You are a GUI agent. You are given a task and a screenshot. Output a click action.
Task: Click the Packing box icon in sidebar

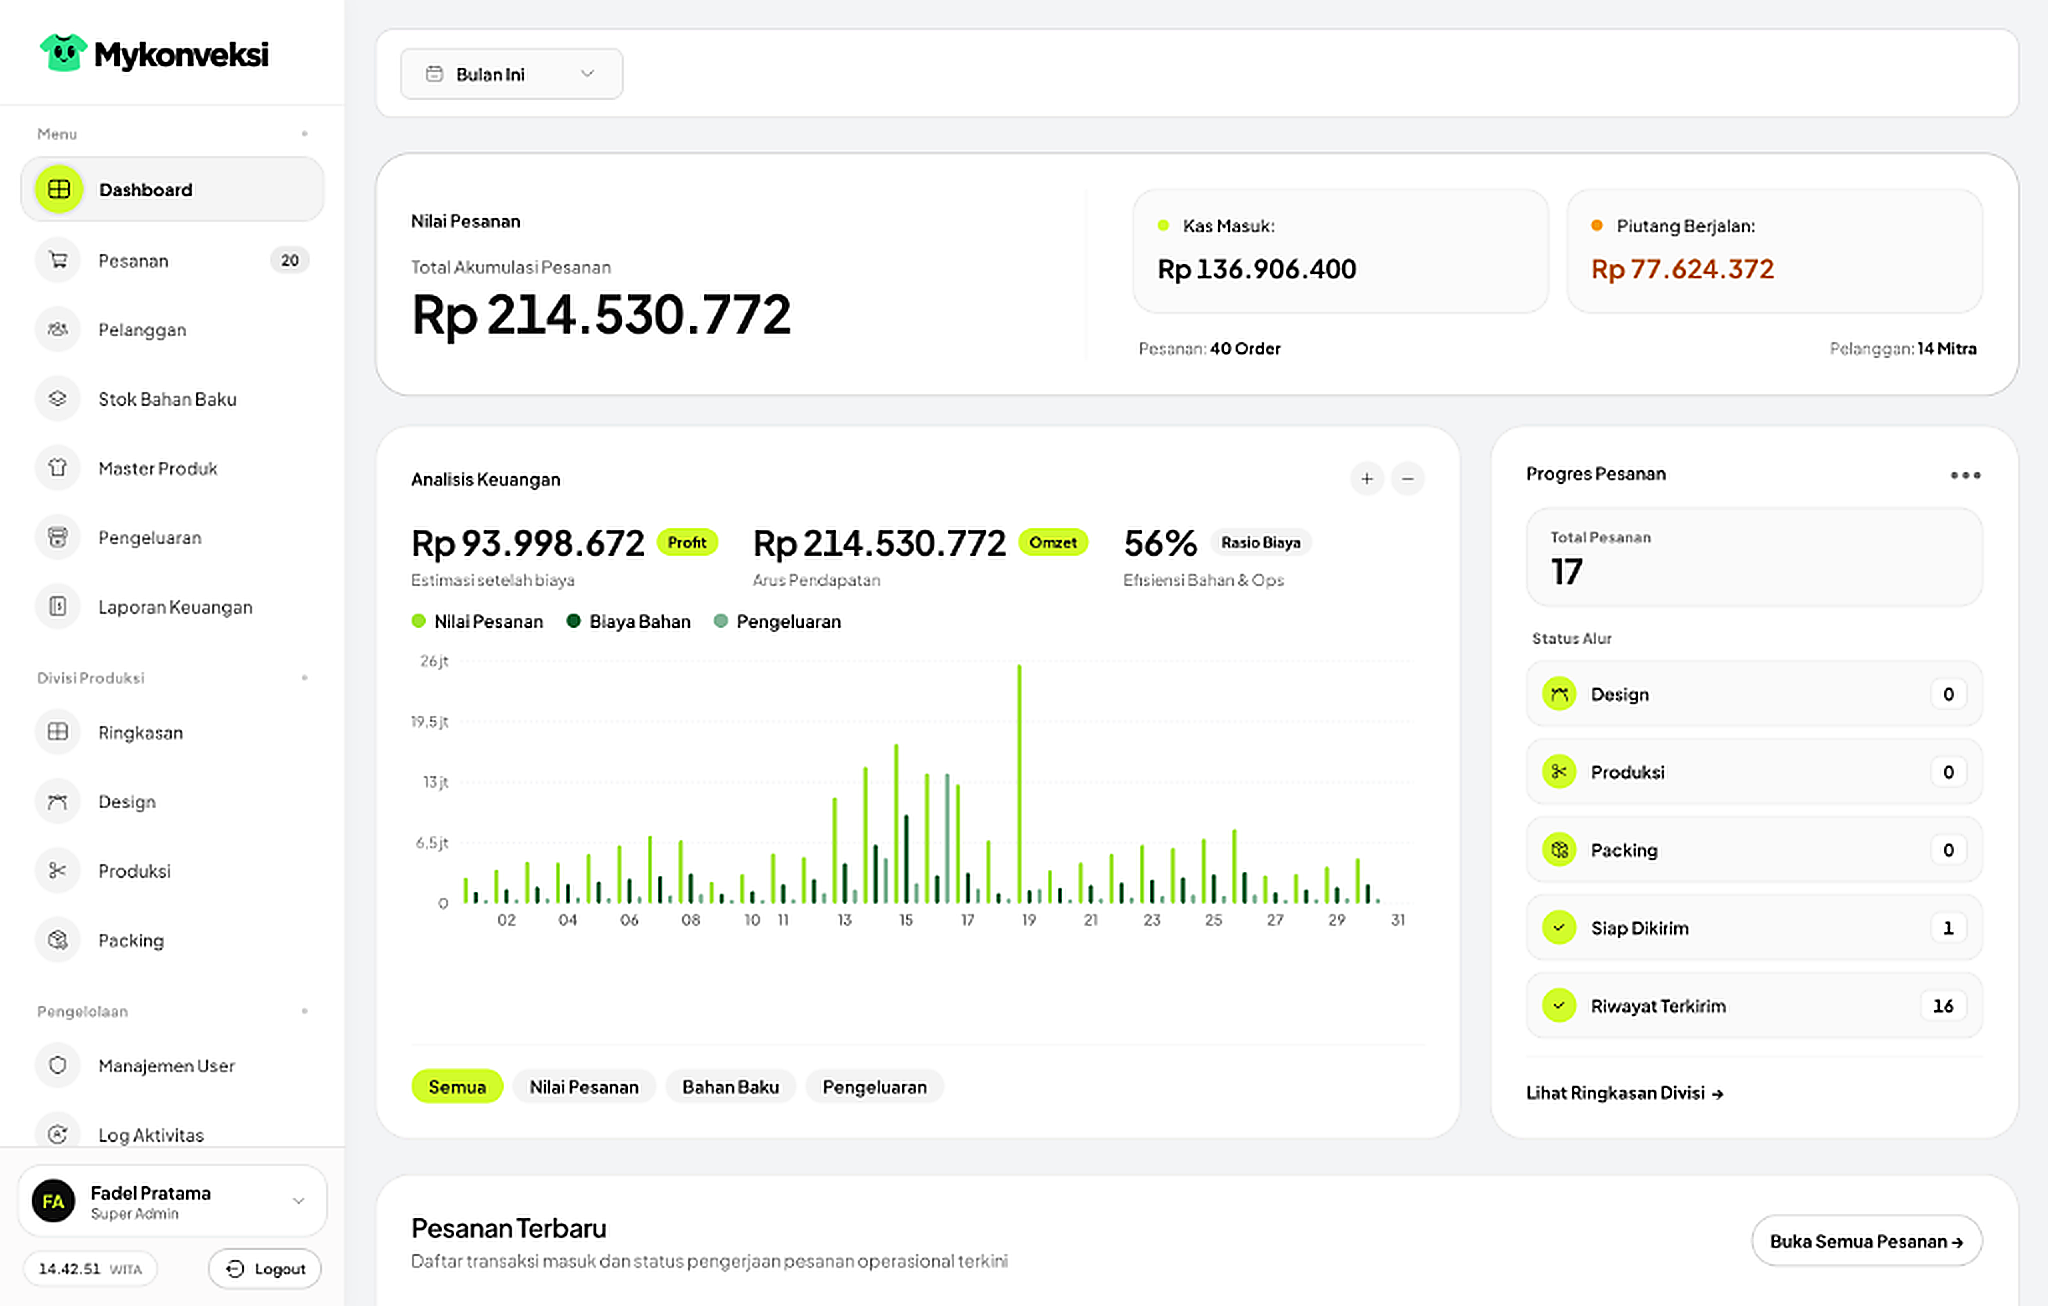coord(58,940)
